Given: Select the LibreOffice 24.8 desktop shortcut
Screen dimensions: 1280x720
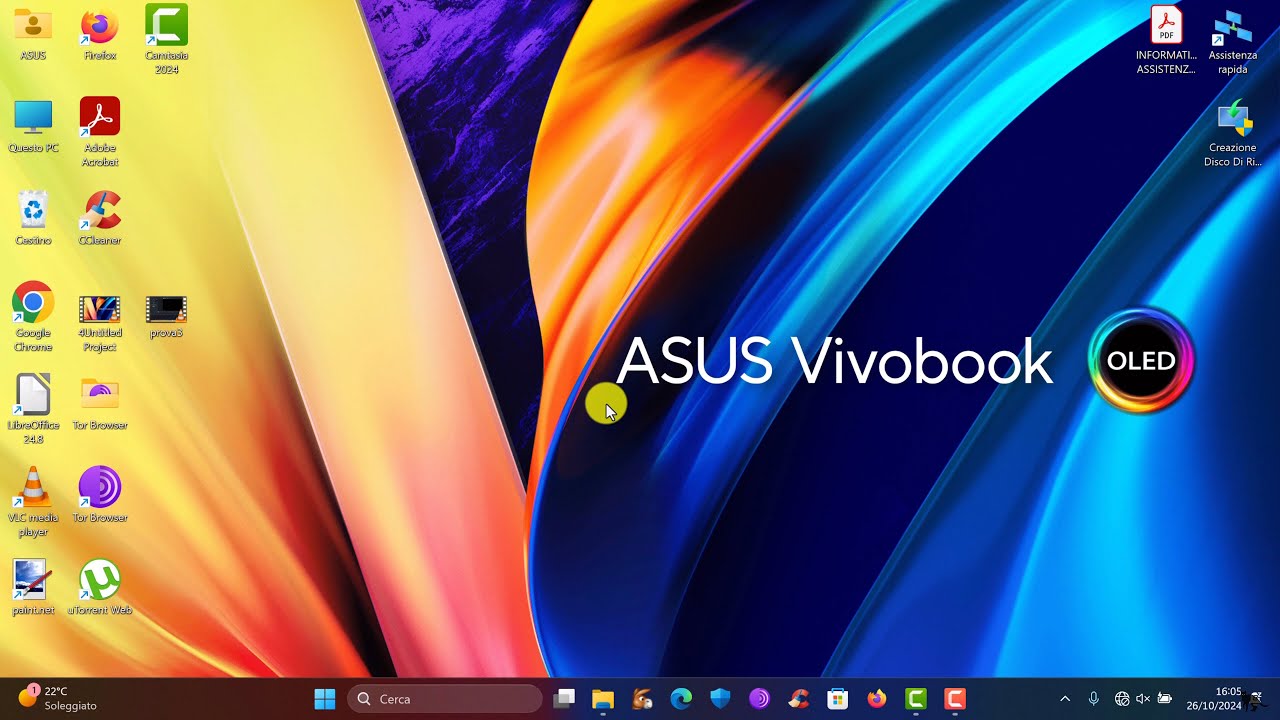Looking at the screenshot, I should (33, 409).
